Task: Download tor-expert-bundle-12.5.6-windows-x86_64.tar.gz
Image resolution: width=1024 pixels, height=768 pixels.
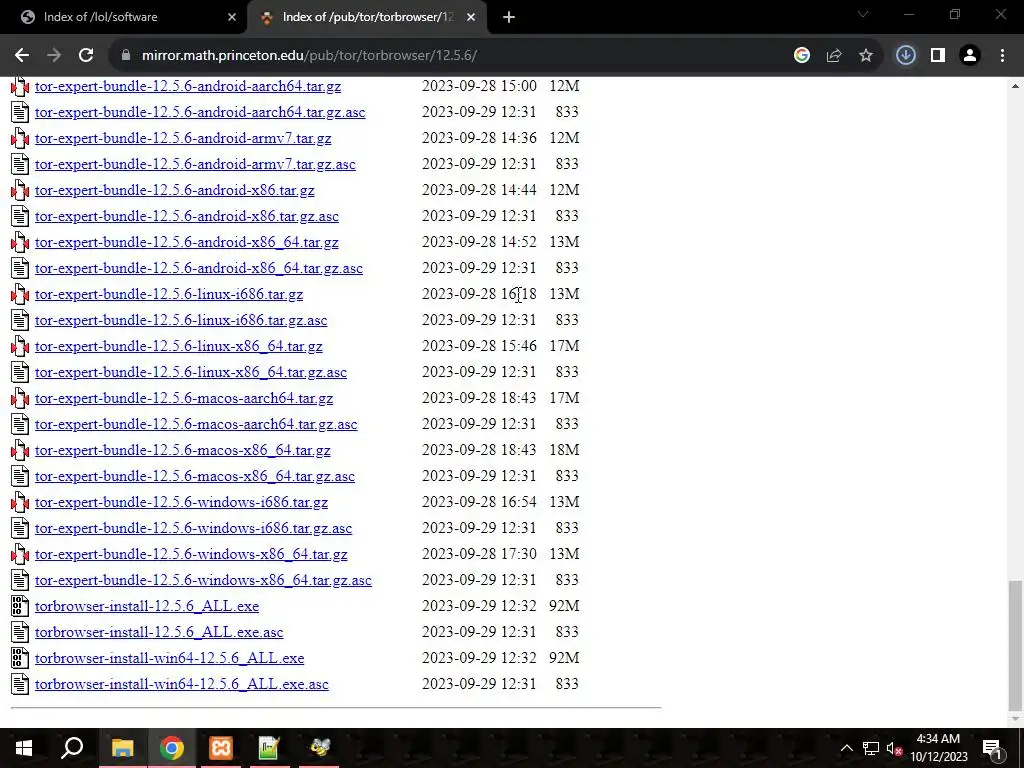Action: [x=191, y=554]
